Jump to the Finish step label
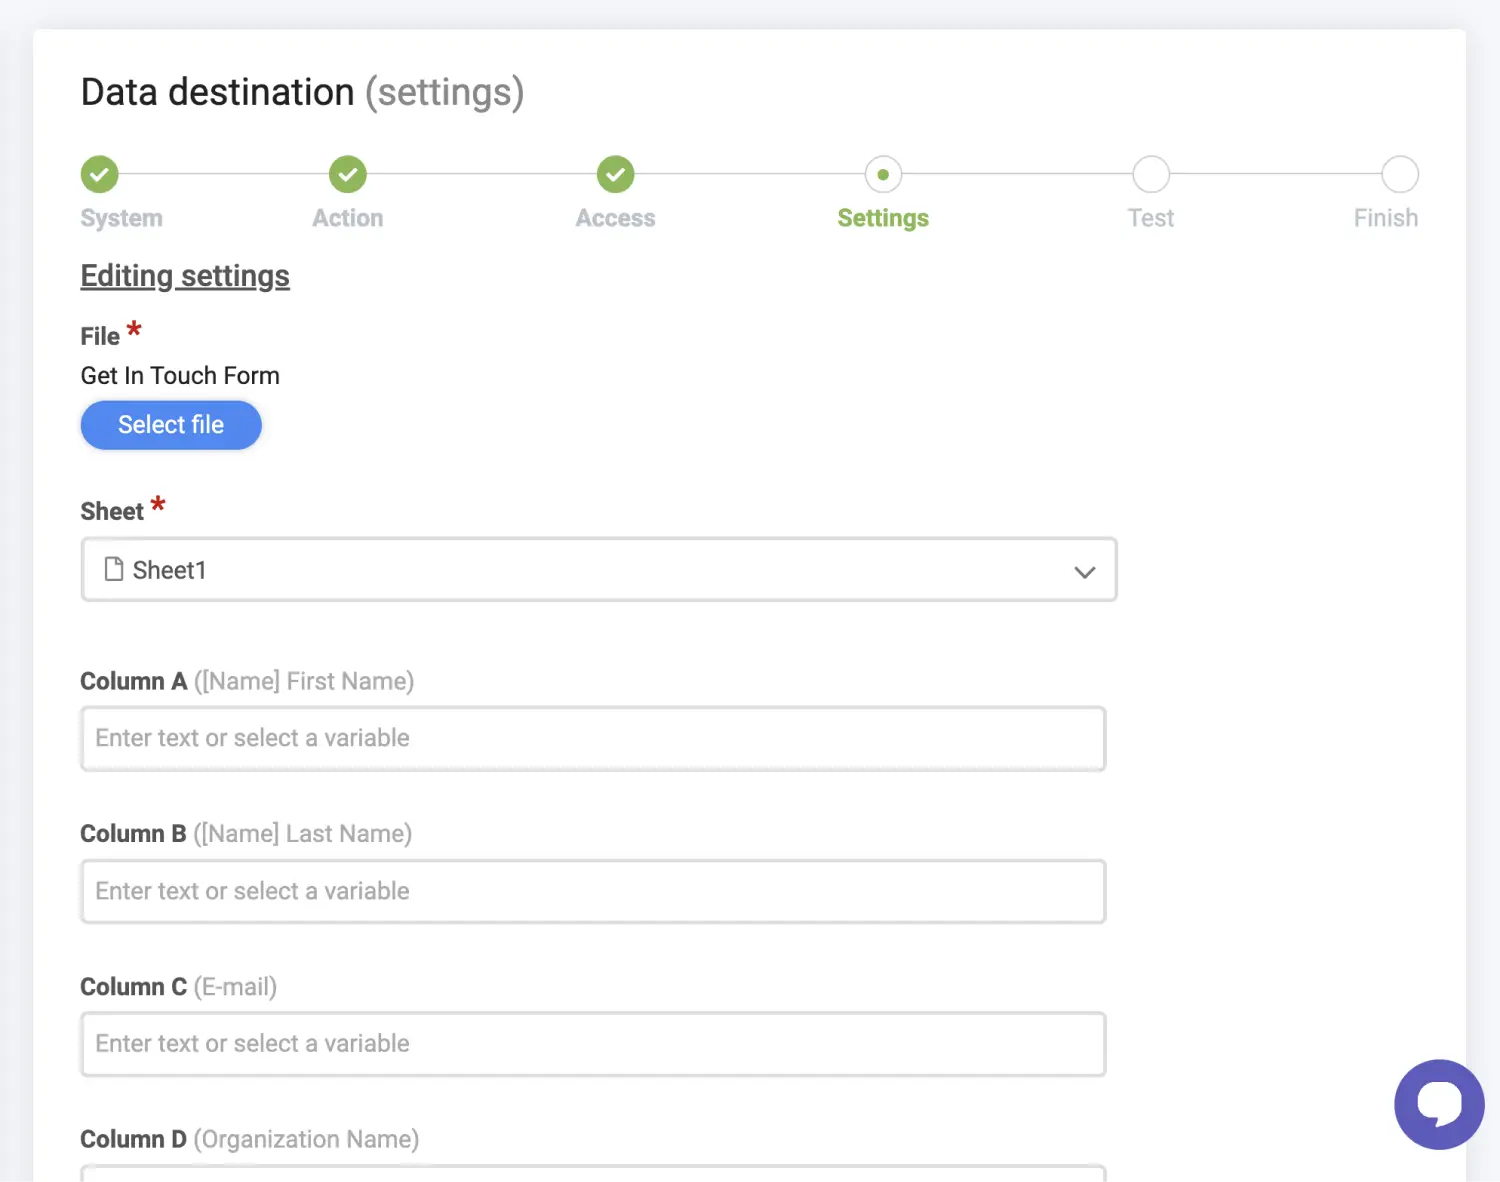The image size is (1500, 1182). [1386, 218]
